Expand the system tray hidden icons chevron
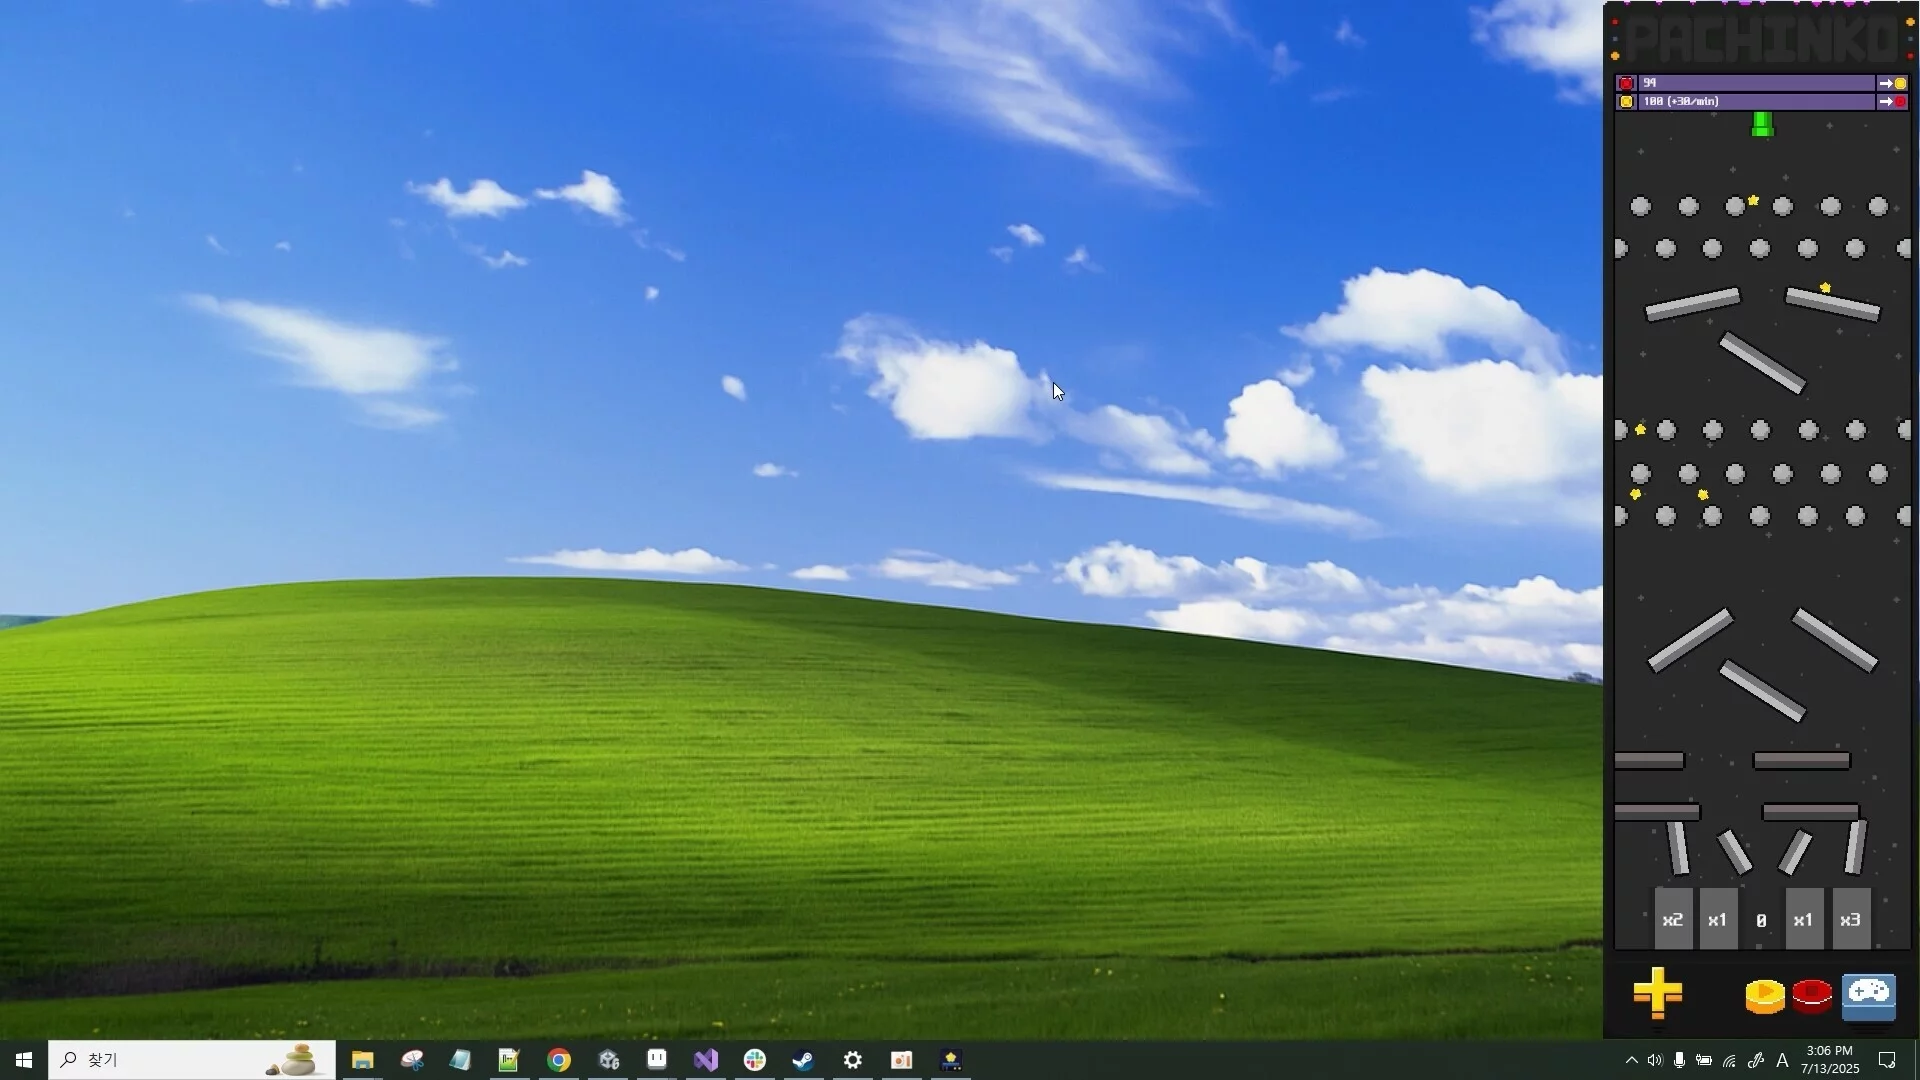The height and width of the screenshot is (1080, 1920). [x=1631, y=1060]
